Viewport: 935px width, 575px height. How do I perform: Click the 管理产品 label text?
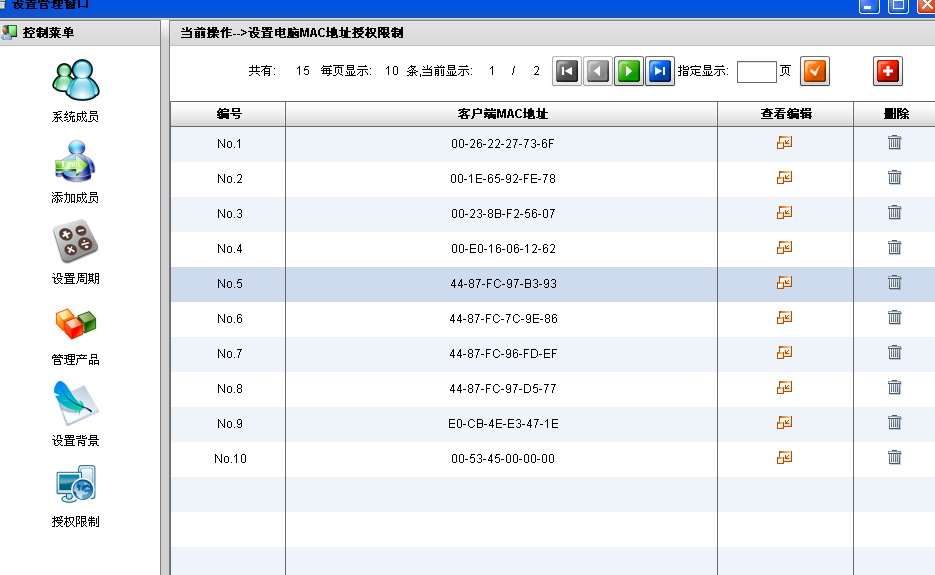[76, 360]
